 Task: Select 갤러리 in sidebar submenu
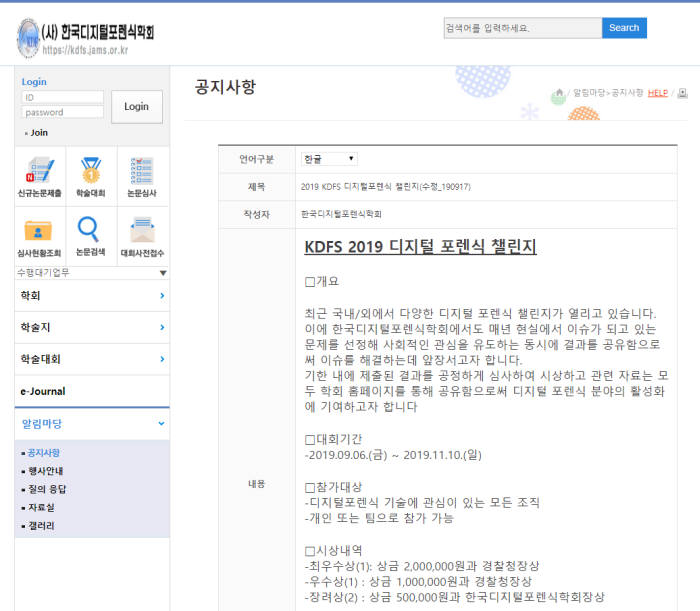[42, 526]
